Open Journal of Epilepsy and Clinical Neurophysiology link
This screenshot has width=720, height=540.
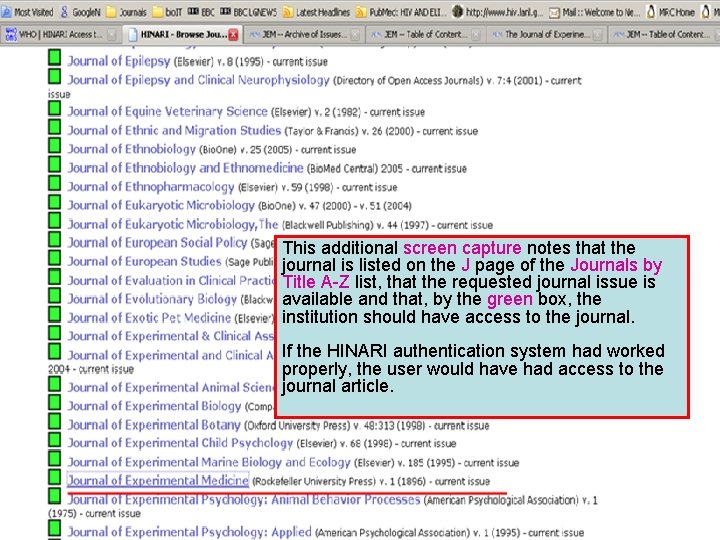(x=198, y=80)
